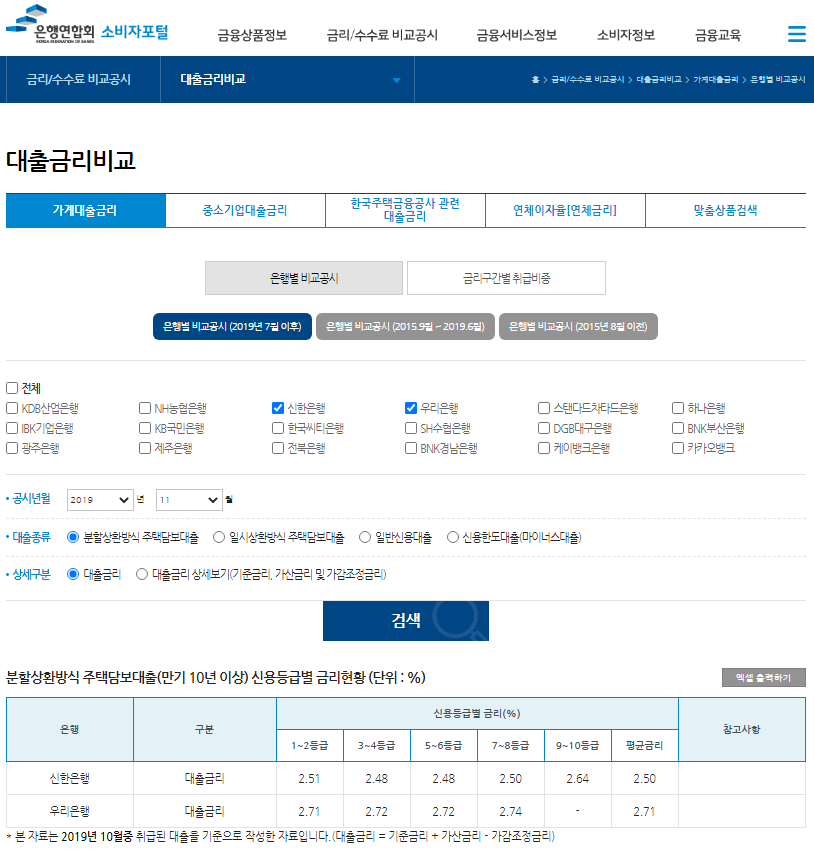
Task: Check the 한국씨티은행 checkbox
Action: (x=278, y=429)
